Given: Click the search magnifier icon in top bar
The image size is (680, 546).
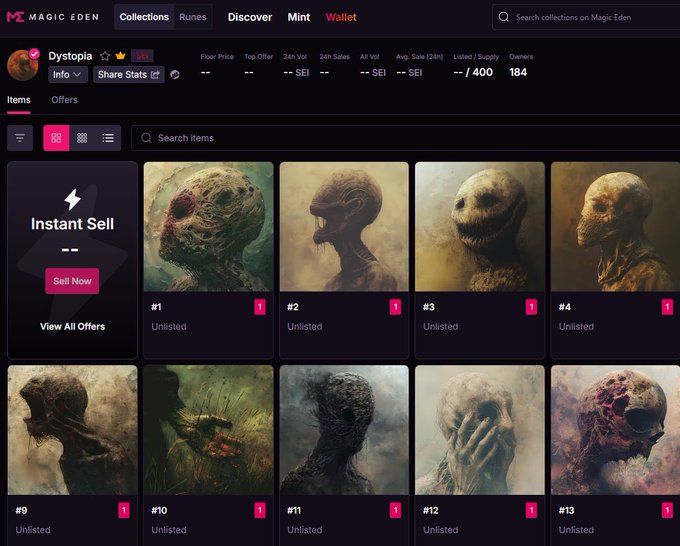Looking at the screenshot, I should click(503, 17).
